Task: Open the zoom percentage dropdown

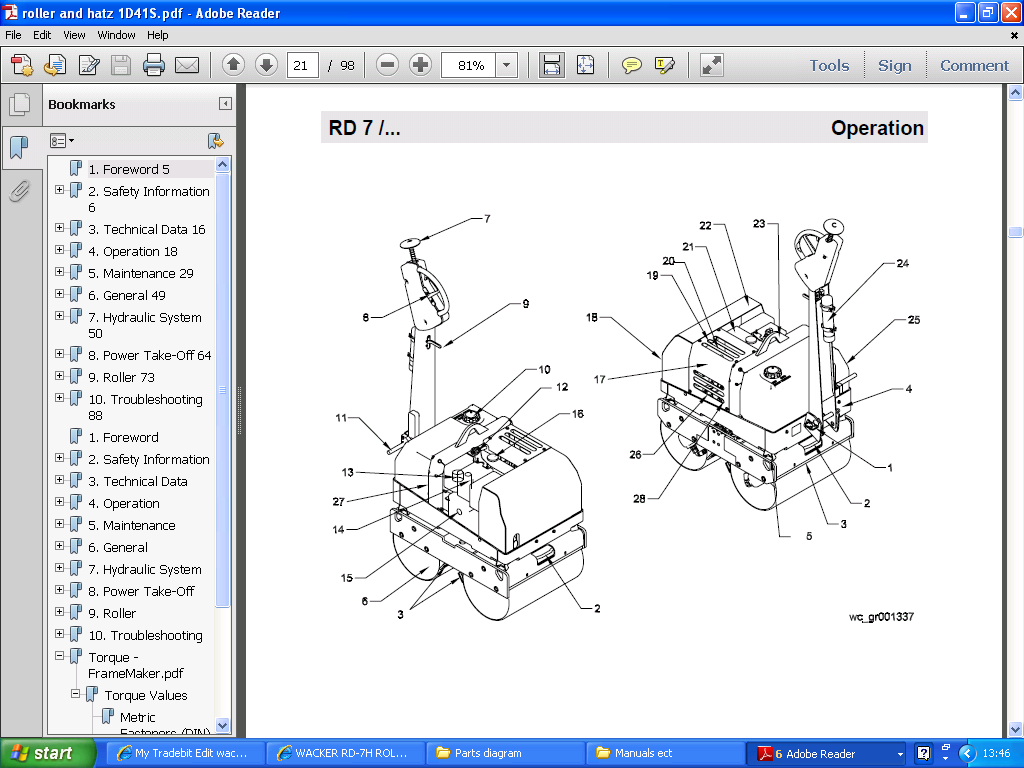Action: click(x=506, y=66)
